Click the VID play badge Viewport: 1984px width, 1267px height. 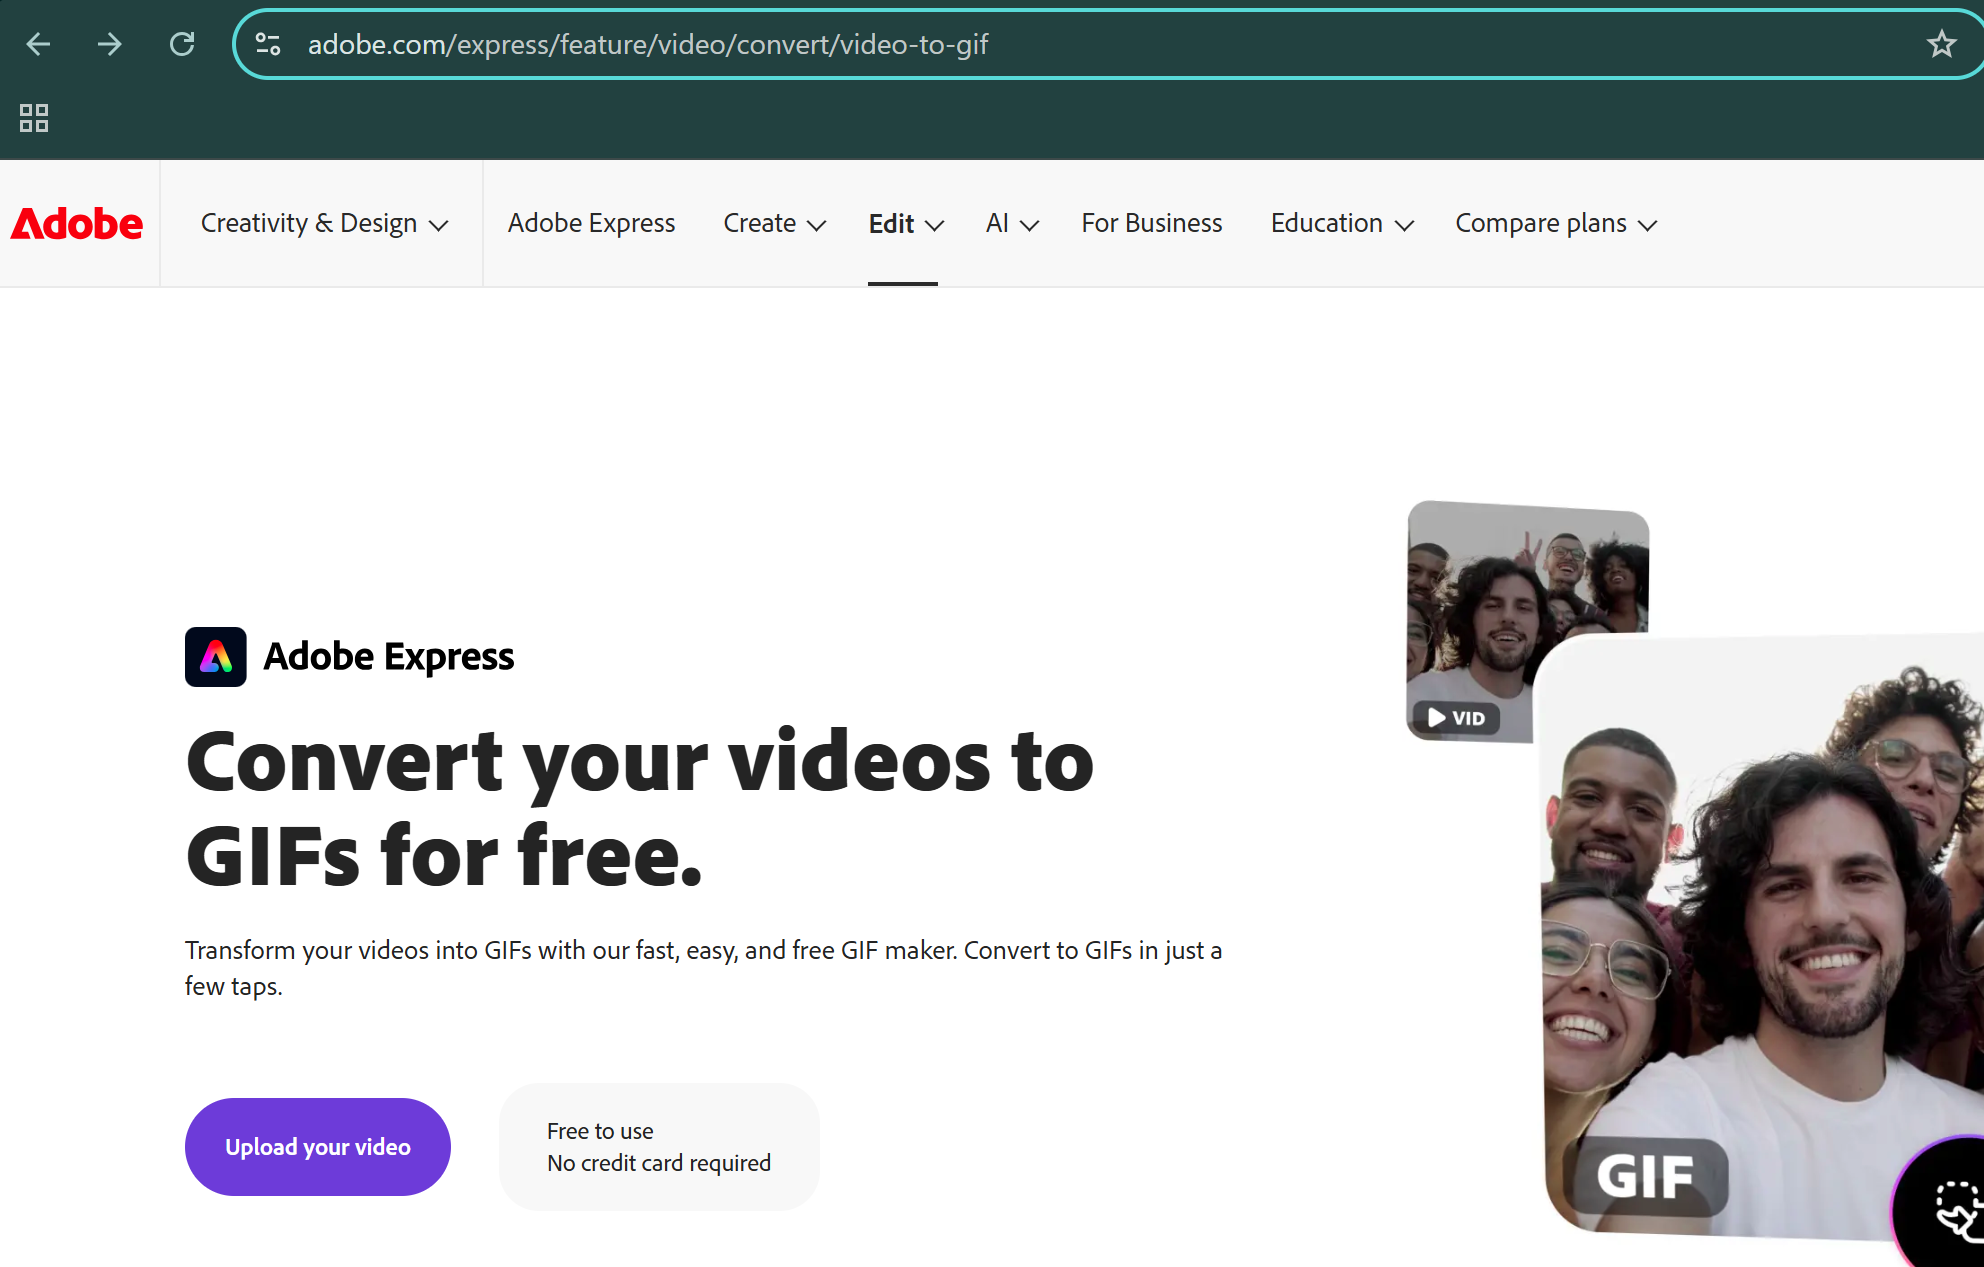[x=1456, y=718]
